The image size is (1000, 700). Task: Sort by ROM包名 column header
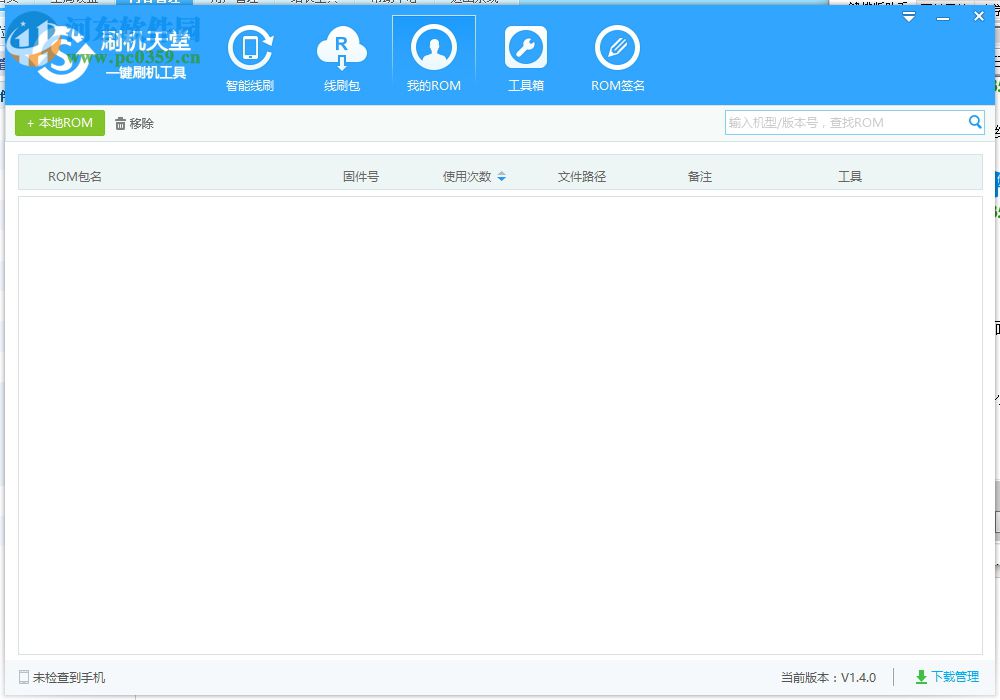tap(75, 177)
